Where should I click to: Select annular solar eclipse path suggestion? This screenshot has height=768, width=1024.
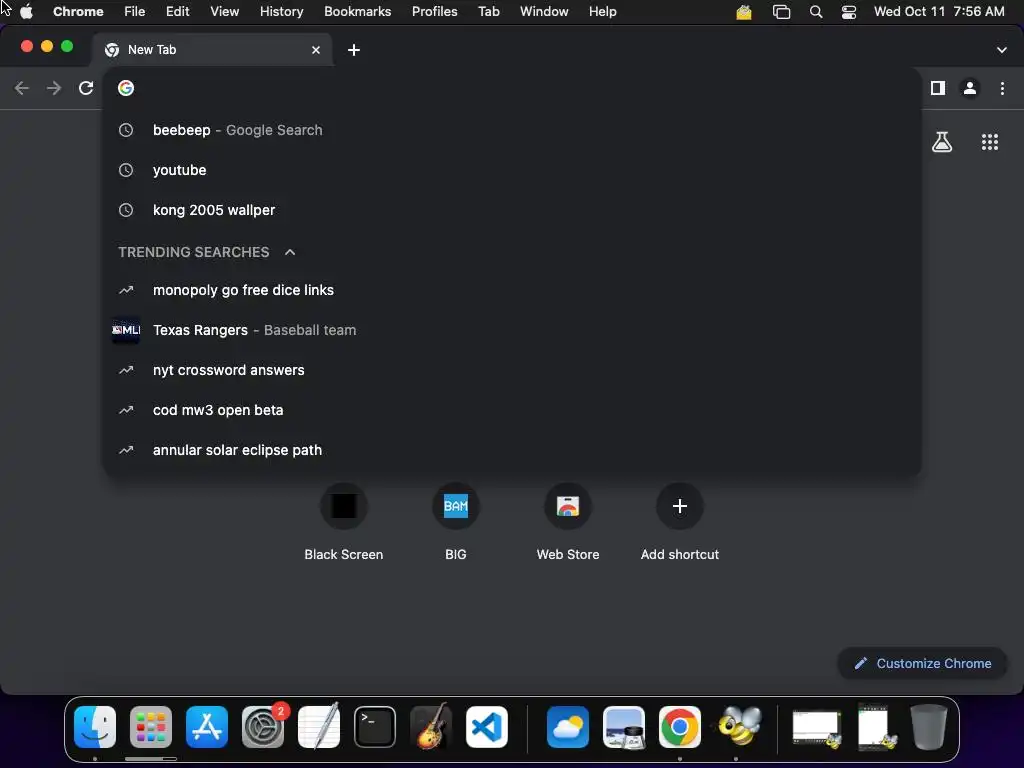512,450
